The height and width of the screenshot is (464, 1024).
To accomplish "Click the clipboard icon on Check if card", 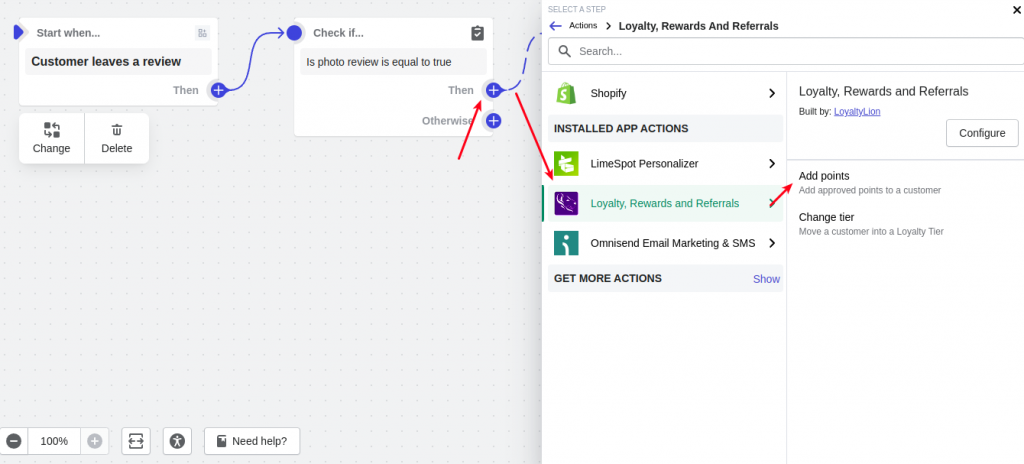I will pyautogui.click(x=477, y=33).
